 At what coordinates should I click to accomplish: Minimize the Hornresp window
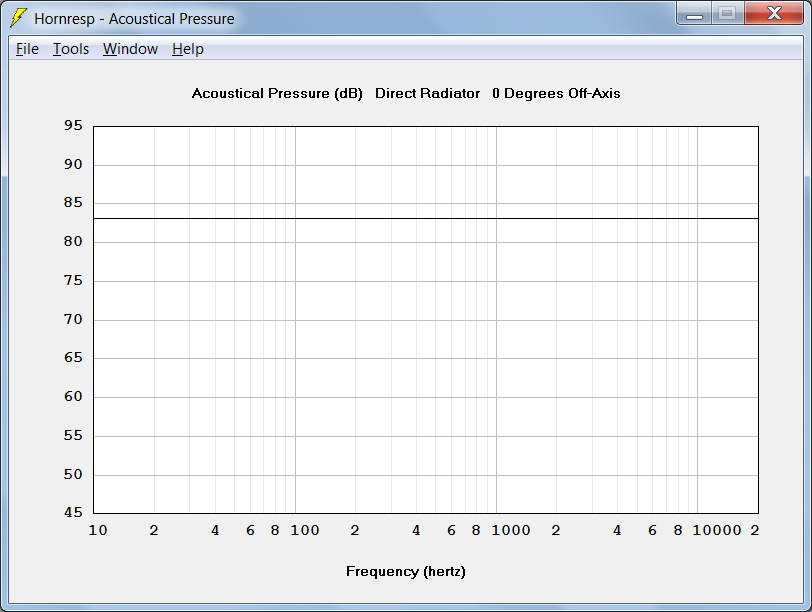click(x=694, y=13)
